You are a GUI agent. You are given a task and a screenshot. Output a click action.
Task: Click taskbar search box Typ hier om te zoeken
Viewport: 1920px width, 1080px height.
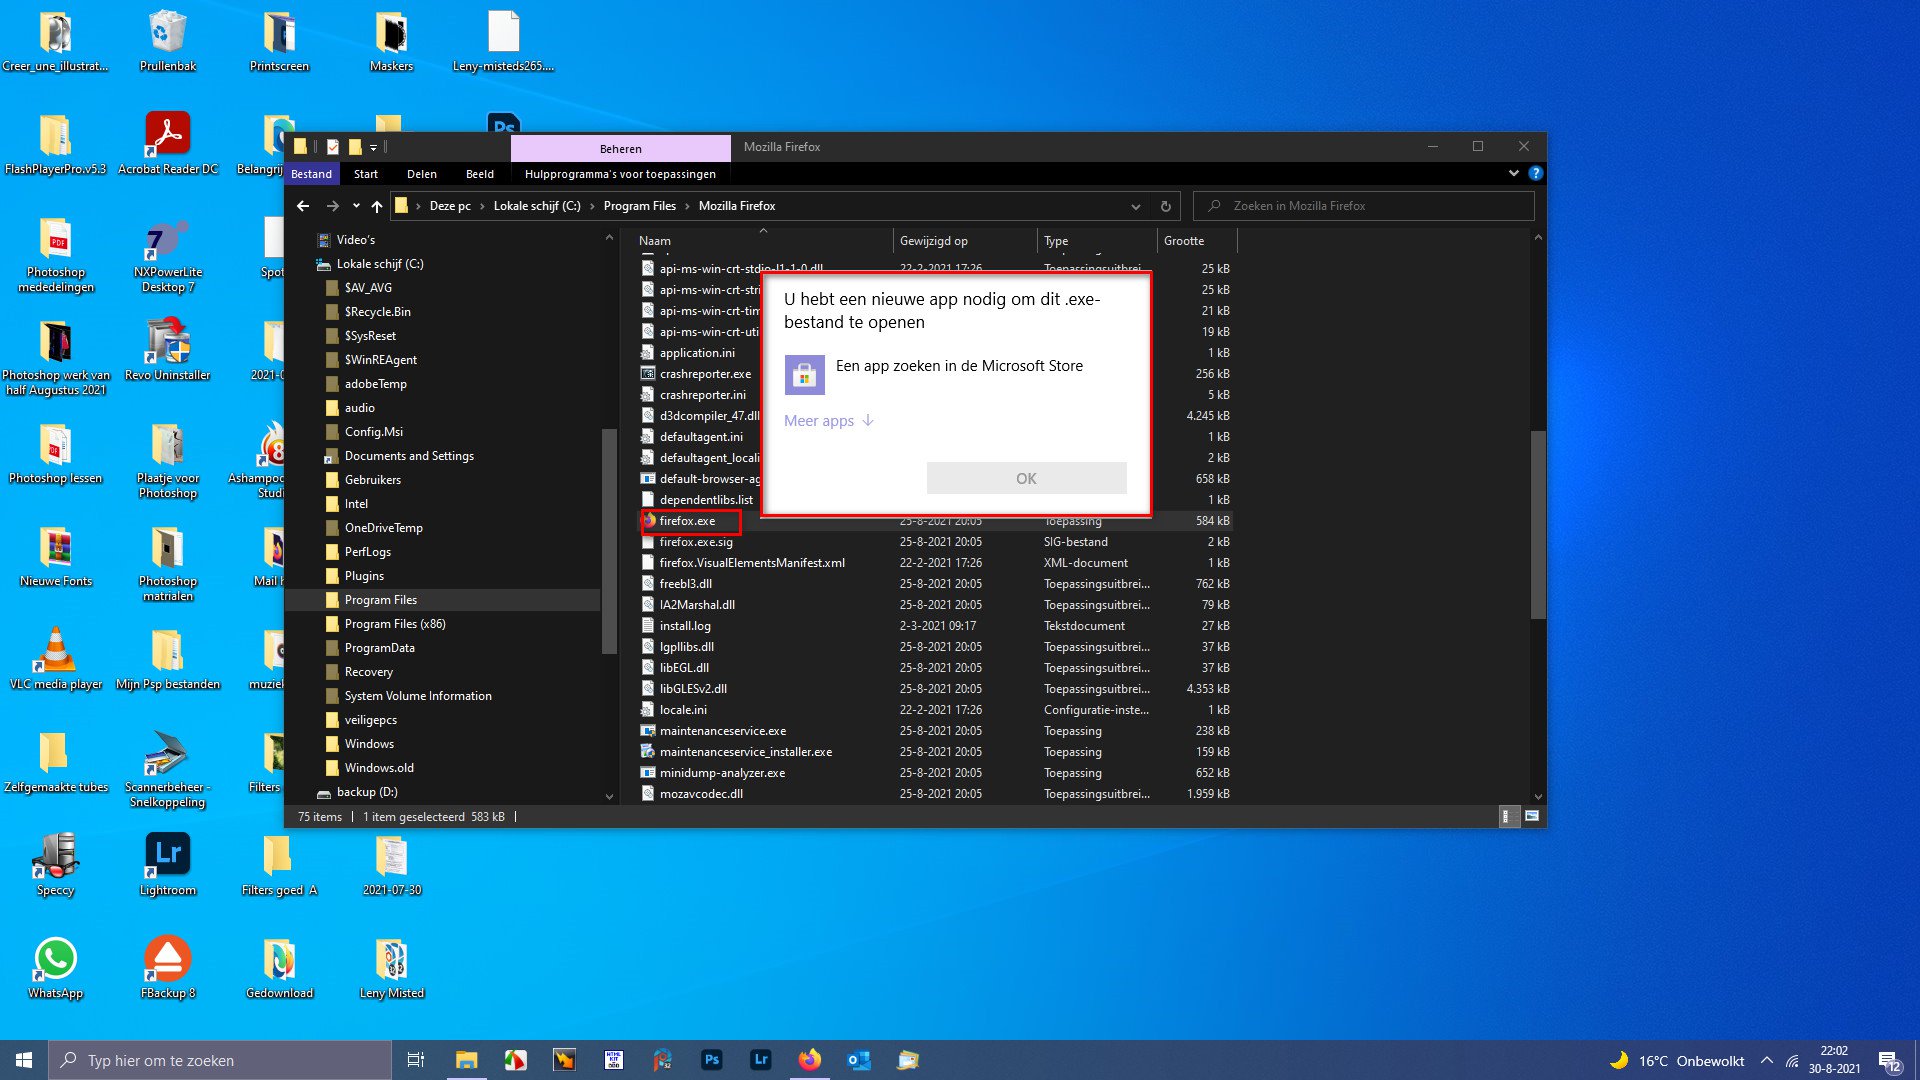click(x=220, y=1060)
